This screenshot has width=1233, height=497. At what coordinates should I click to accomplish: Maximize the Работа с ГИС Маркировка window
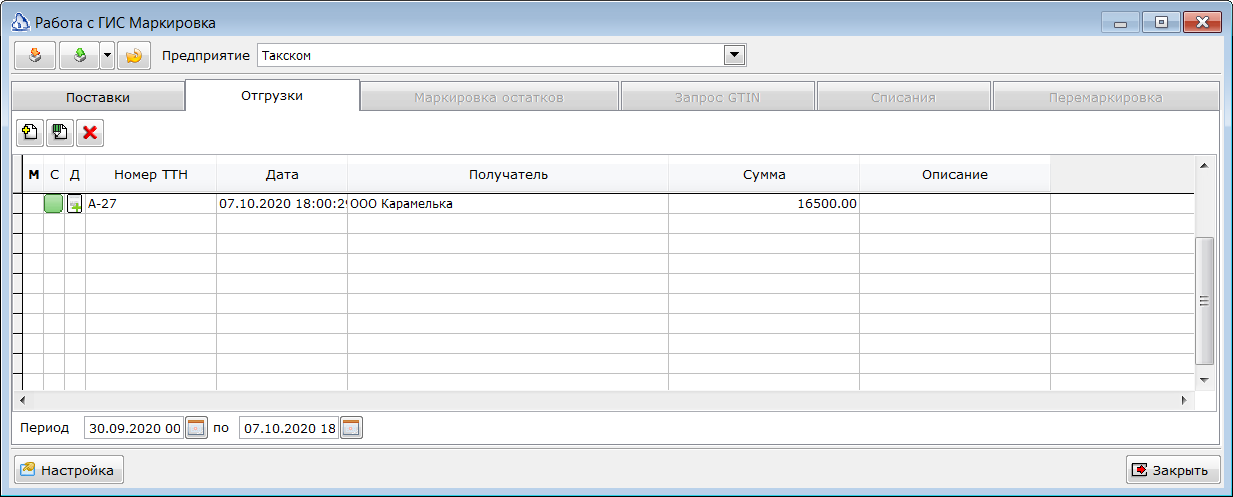1160,22
